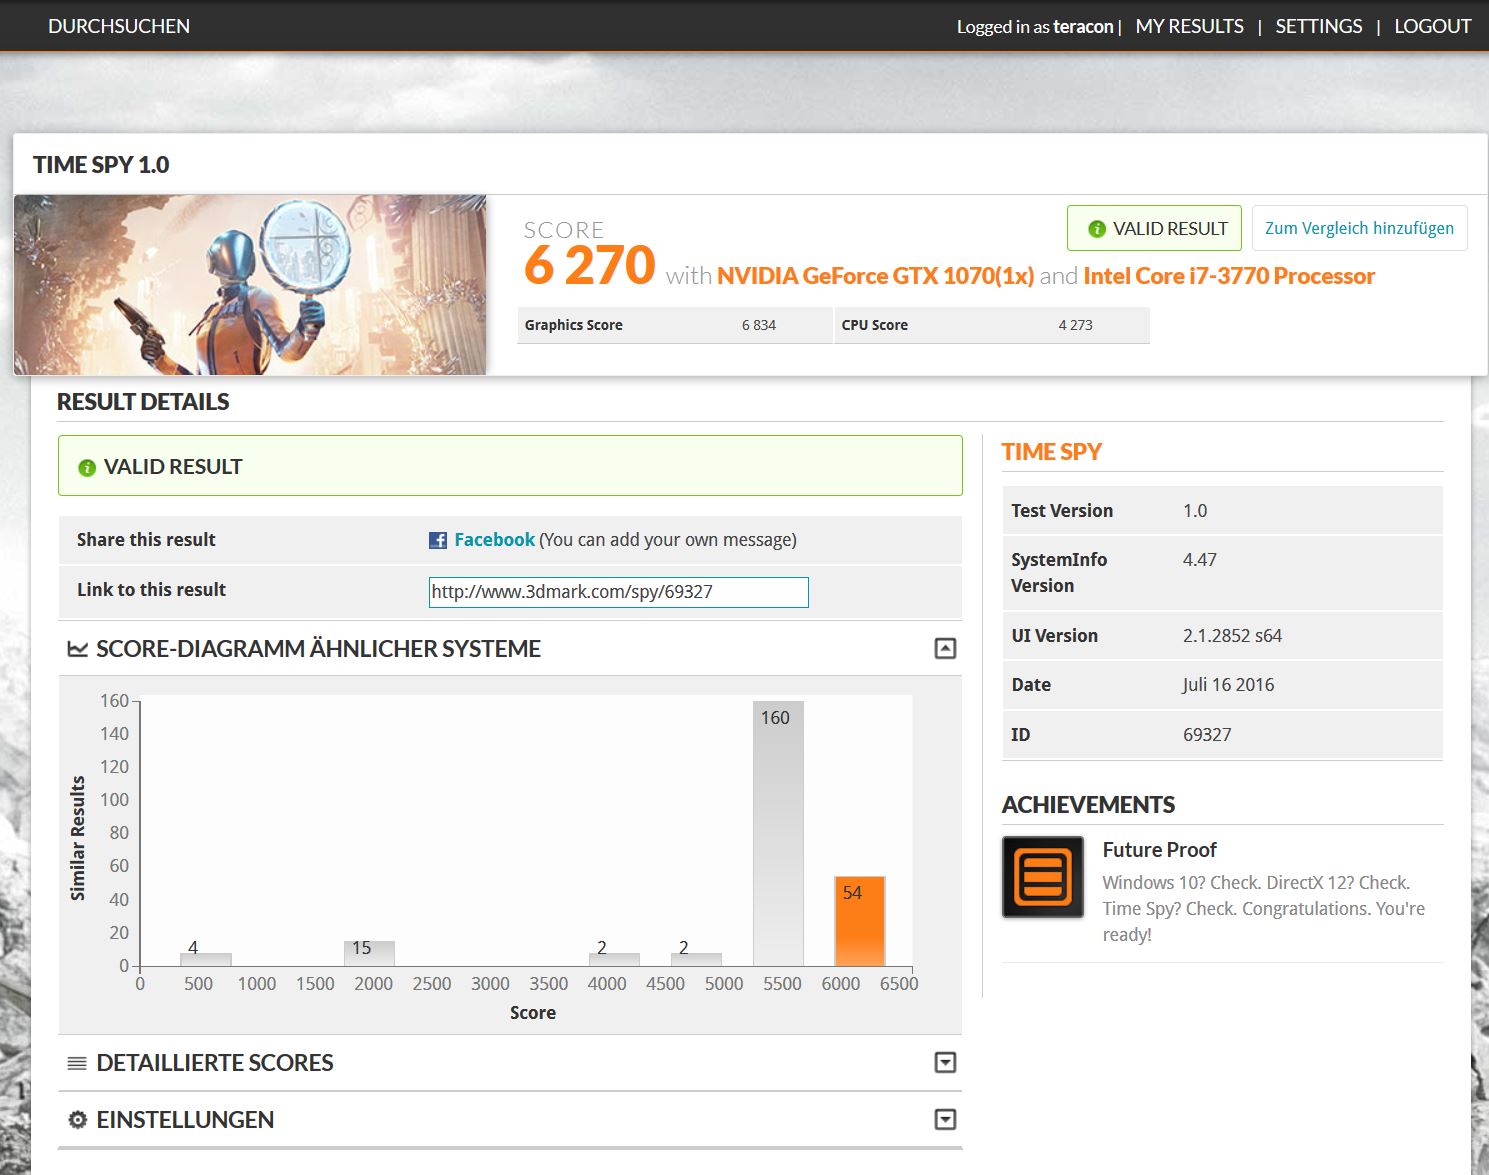The image size is (1489, 1175).
Task: Open MY RESULTS in the top bar
Action: point(1189,26)
